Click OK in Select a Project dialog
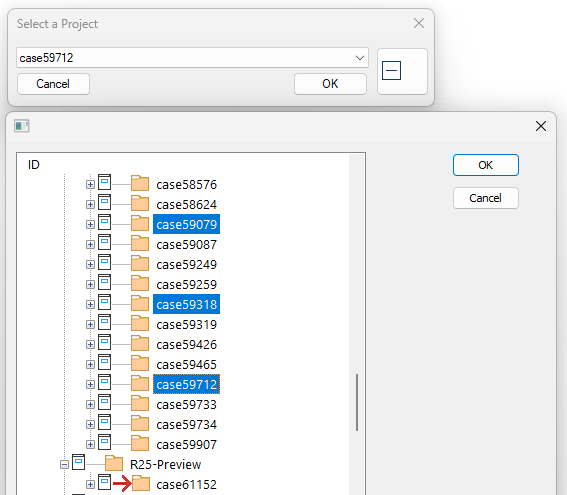This screenshot has width=567, height=495. pos(330,84)
